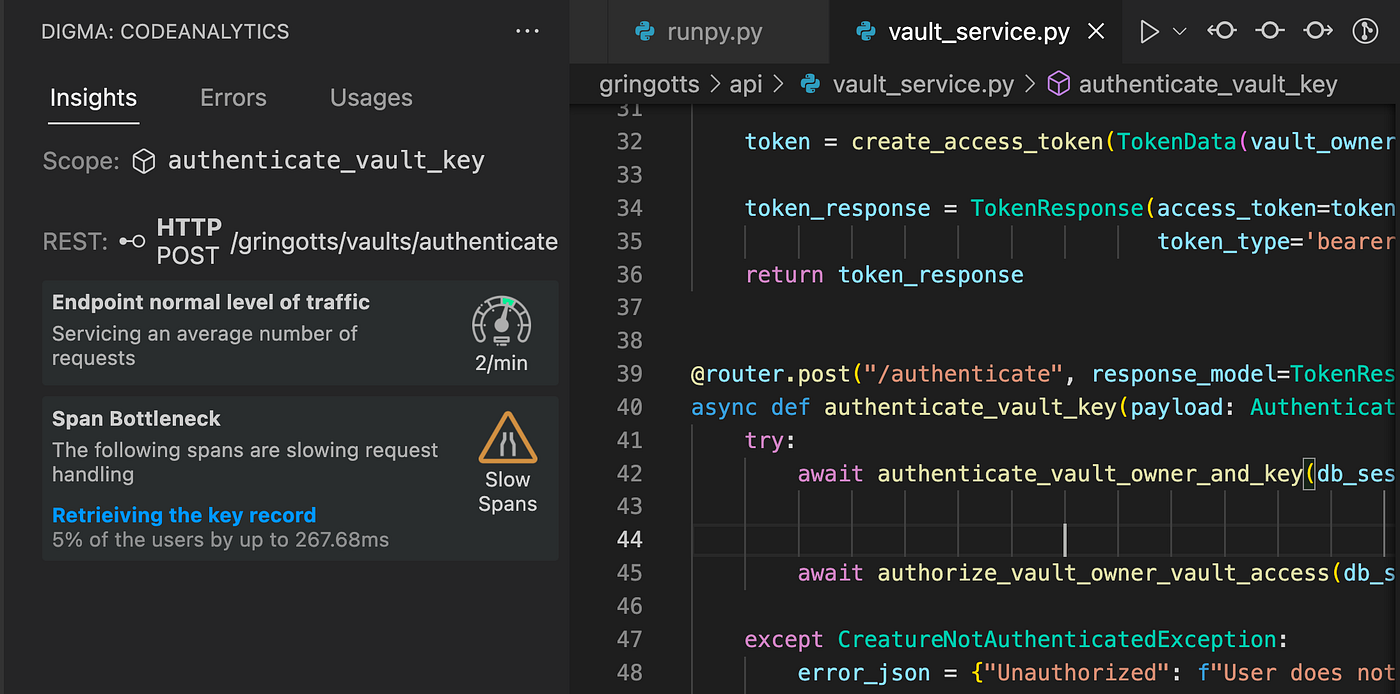This screenshot has width=1400, height=694.
Task: Switch to the Usages tab
Action: pos(371,98)
